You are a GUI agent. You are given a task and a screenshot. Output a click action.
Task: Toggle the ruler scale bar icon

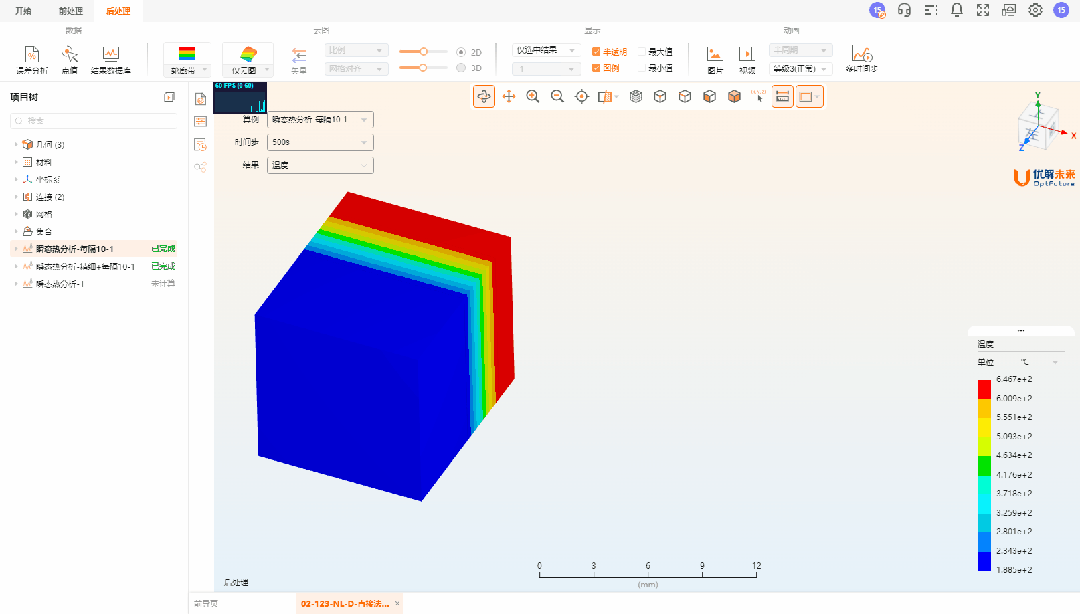[782, 96]
